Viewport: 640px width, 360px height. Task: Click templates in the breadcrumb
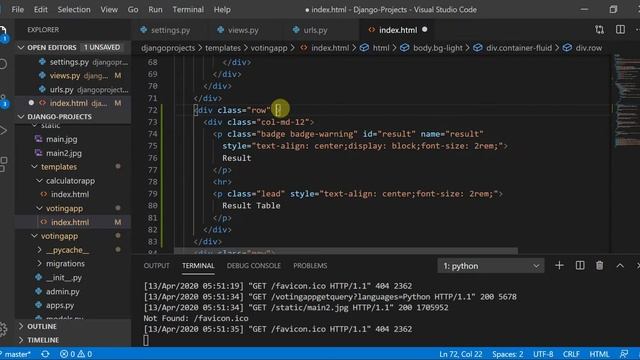[x=223, y=48]
